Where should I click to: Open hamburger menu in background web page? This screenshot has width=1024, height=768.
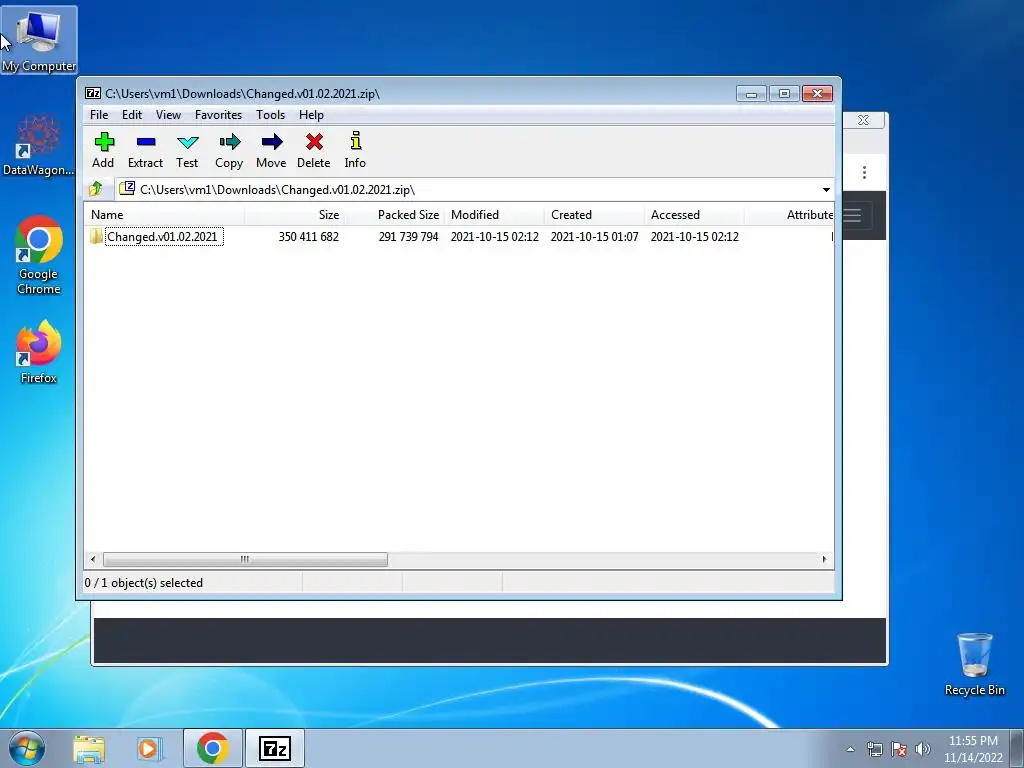point(853,216)
